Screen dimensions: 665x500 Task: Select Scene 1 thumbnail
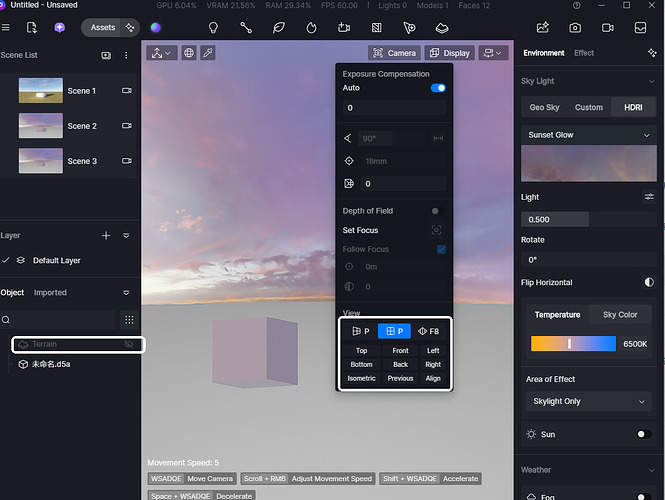[x=41, y=90]
